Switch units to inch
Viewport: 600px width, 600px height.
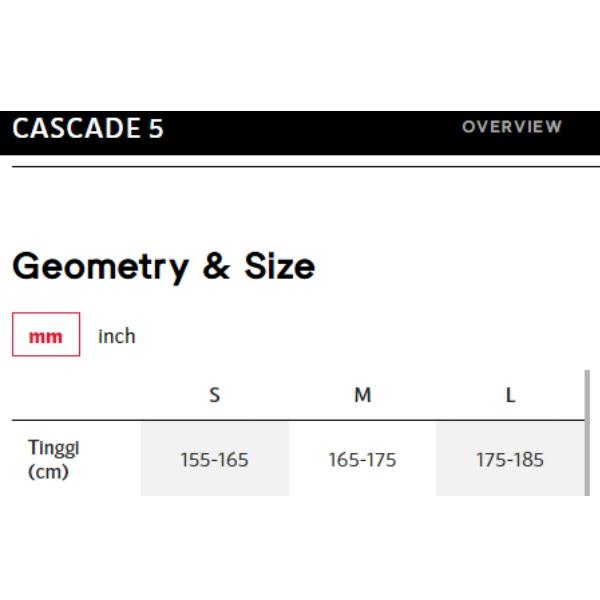point(116,336)
